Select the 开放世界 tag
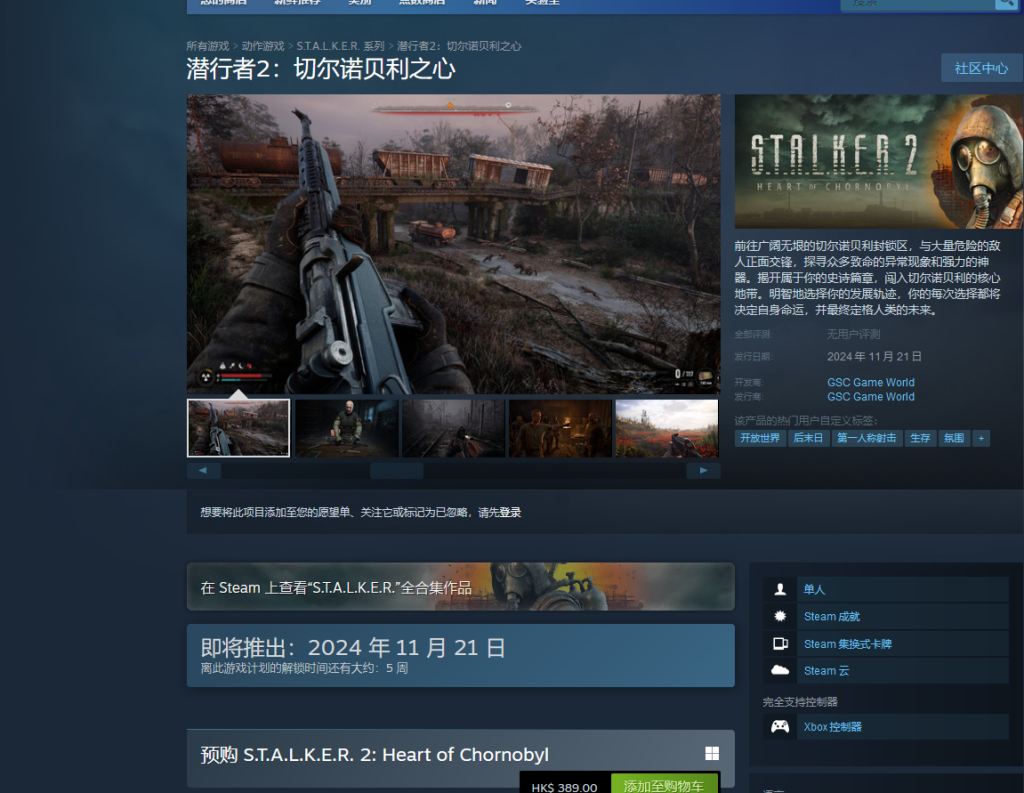1024x793 pixels. pyautogui.click(x=760, y=438)
